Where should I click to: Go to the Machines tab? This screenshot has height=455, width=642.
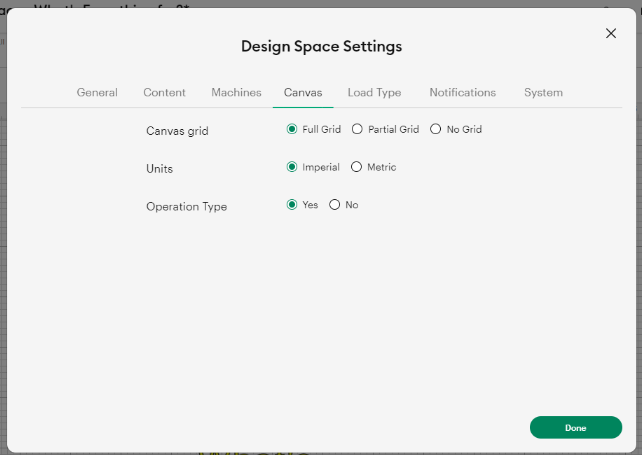tap(236, 93)
